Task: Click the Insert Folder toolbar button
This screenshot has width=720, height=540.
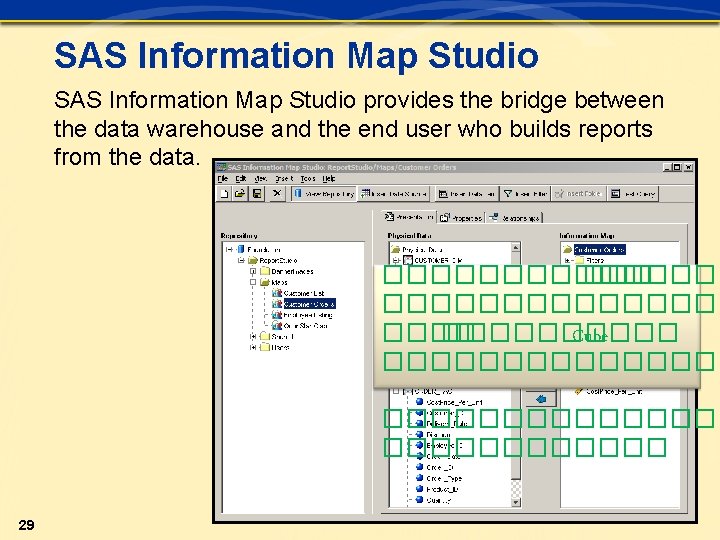Action: pyautogui.click(x=579, y=194)
